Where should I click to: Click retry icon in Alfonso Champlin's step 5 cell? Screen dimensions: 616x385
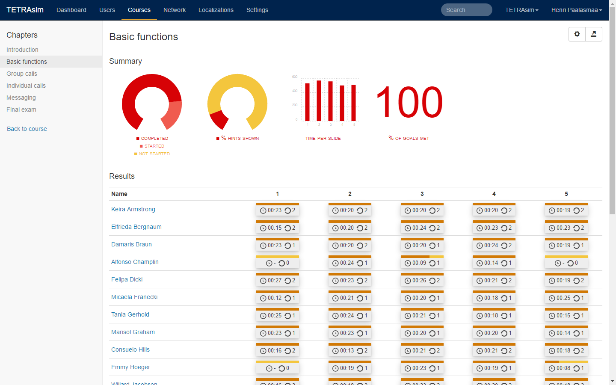click(x=570, y=263)
